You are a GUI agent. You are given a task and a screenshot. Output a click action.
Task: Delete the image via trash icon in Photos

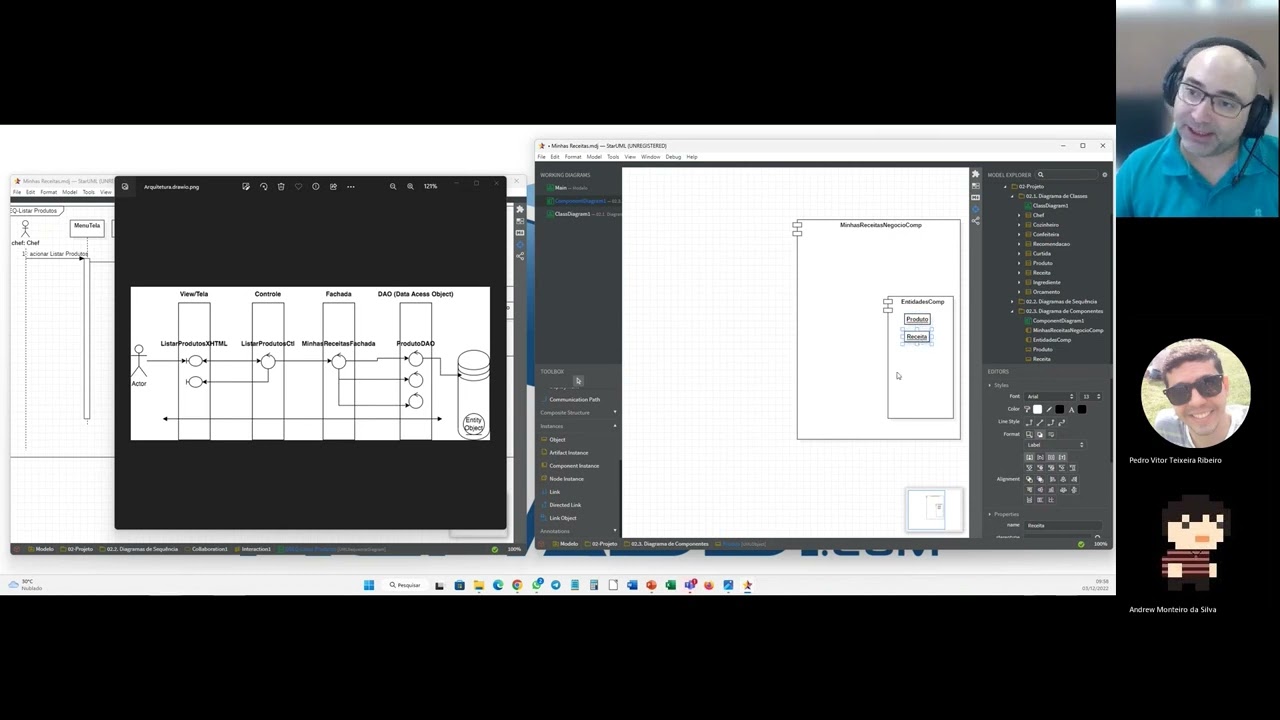(281, 186)
